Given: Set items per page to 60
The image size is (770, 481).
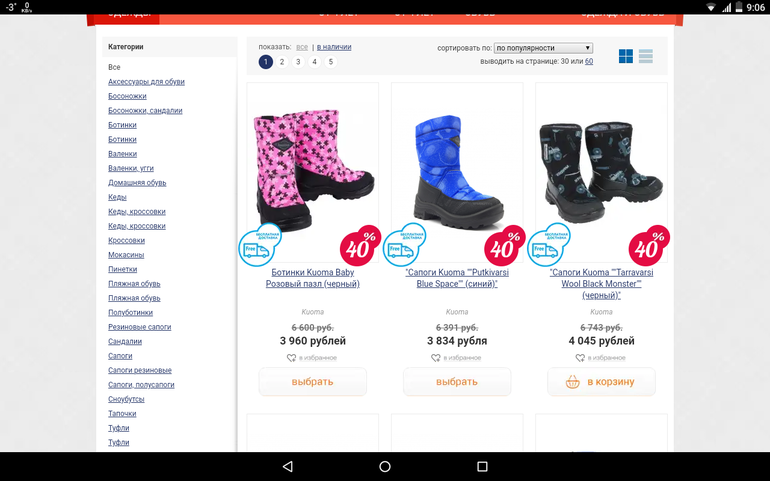Looking at the screenshot, I should [589, 61].
